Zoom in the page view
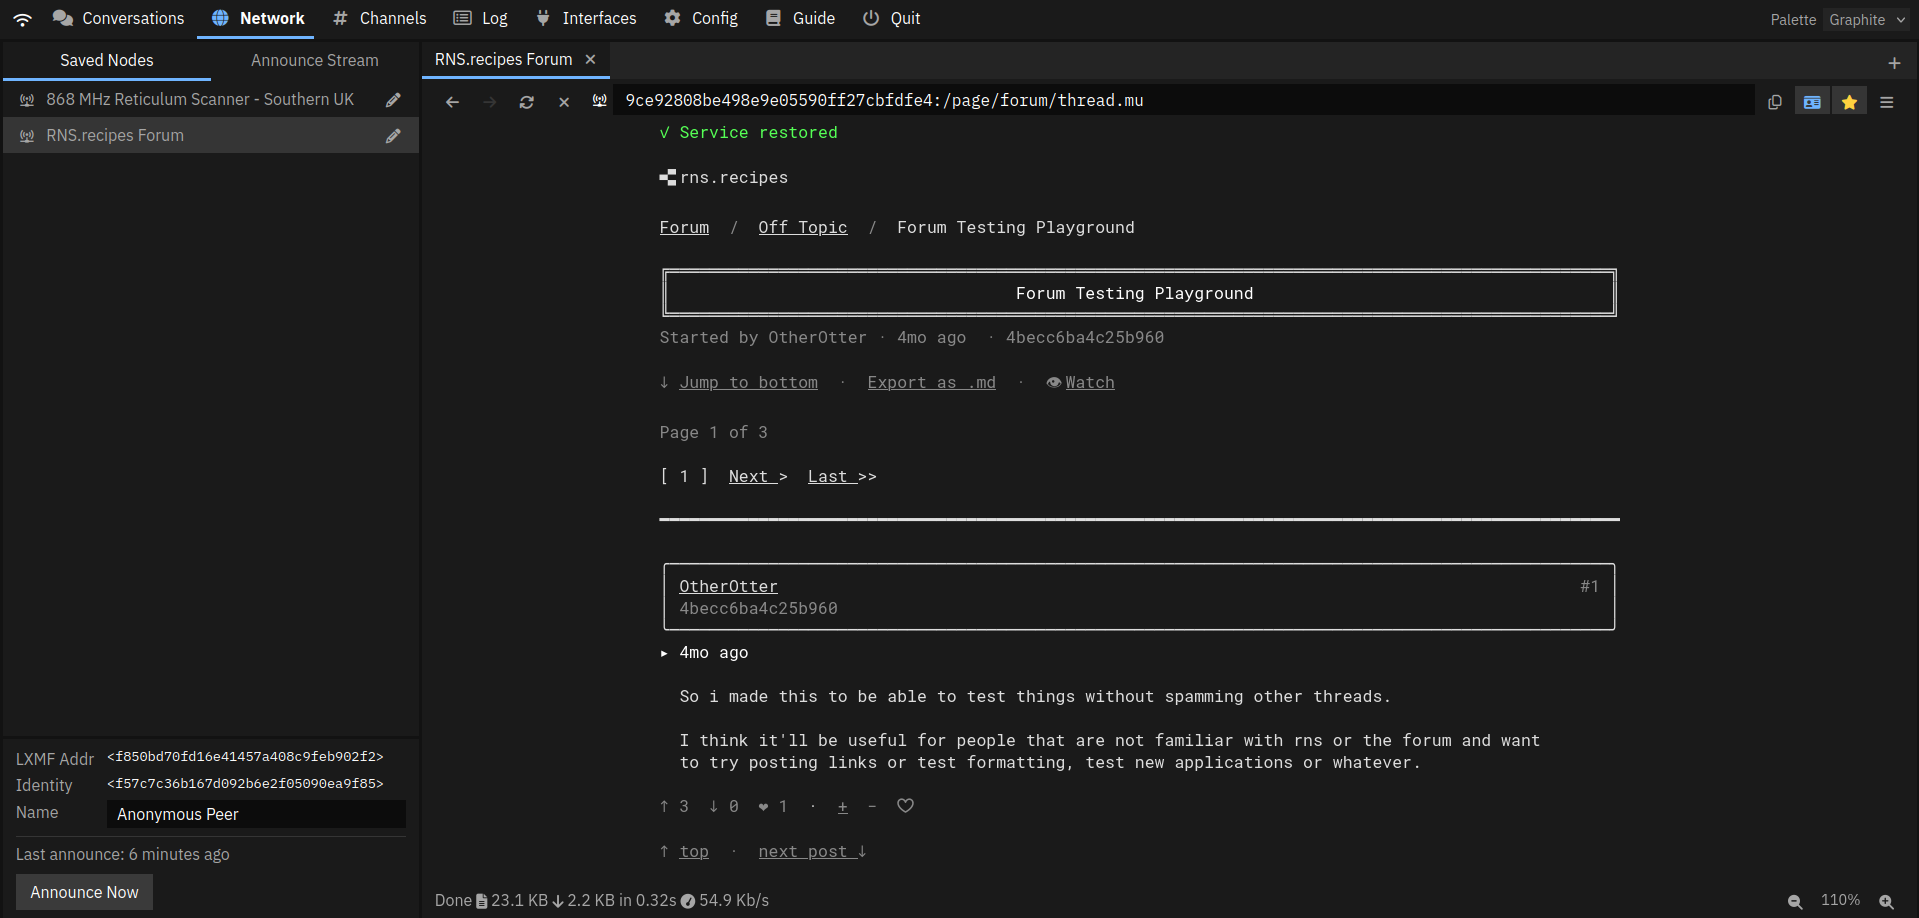 tap(1886, 901)
